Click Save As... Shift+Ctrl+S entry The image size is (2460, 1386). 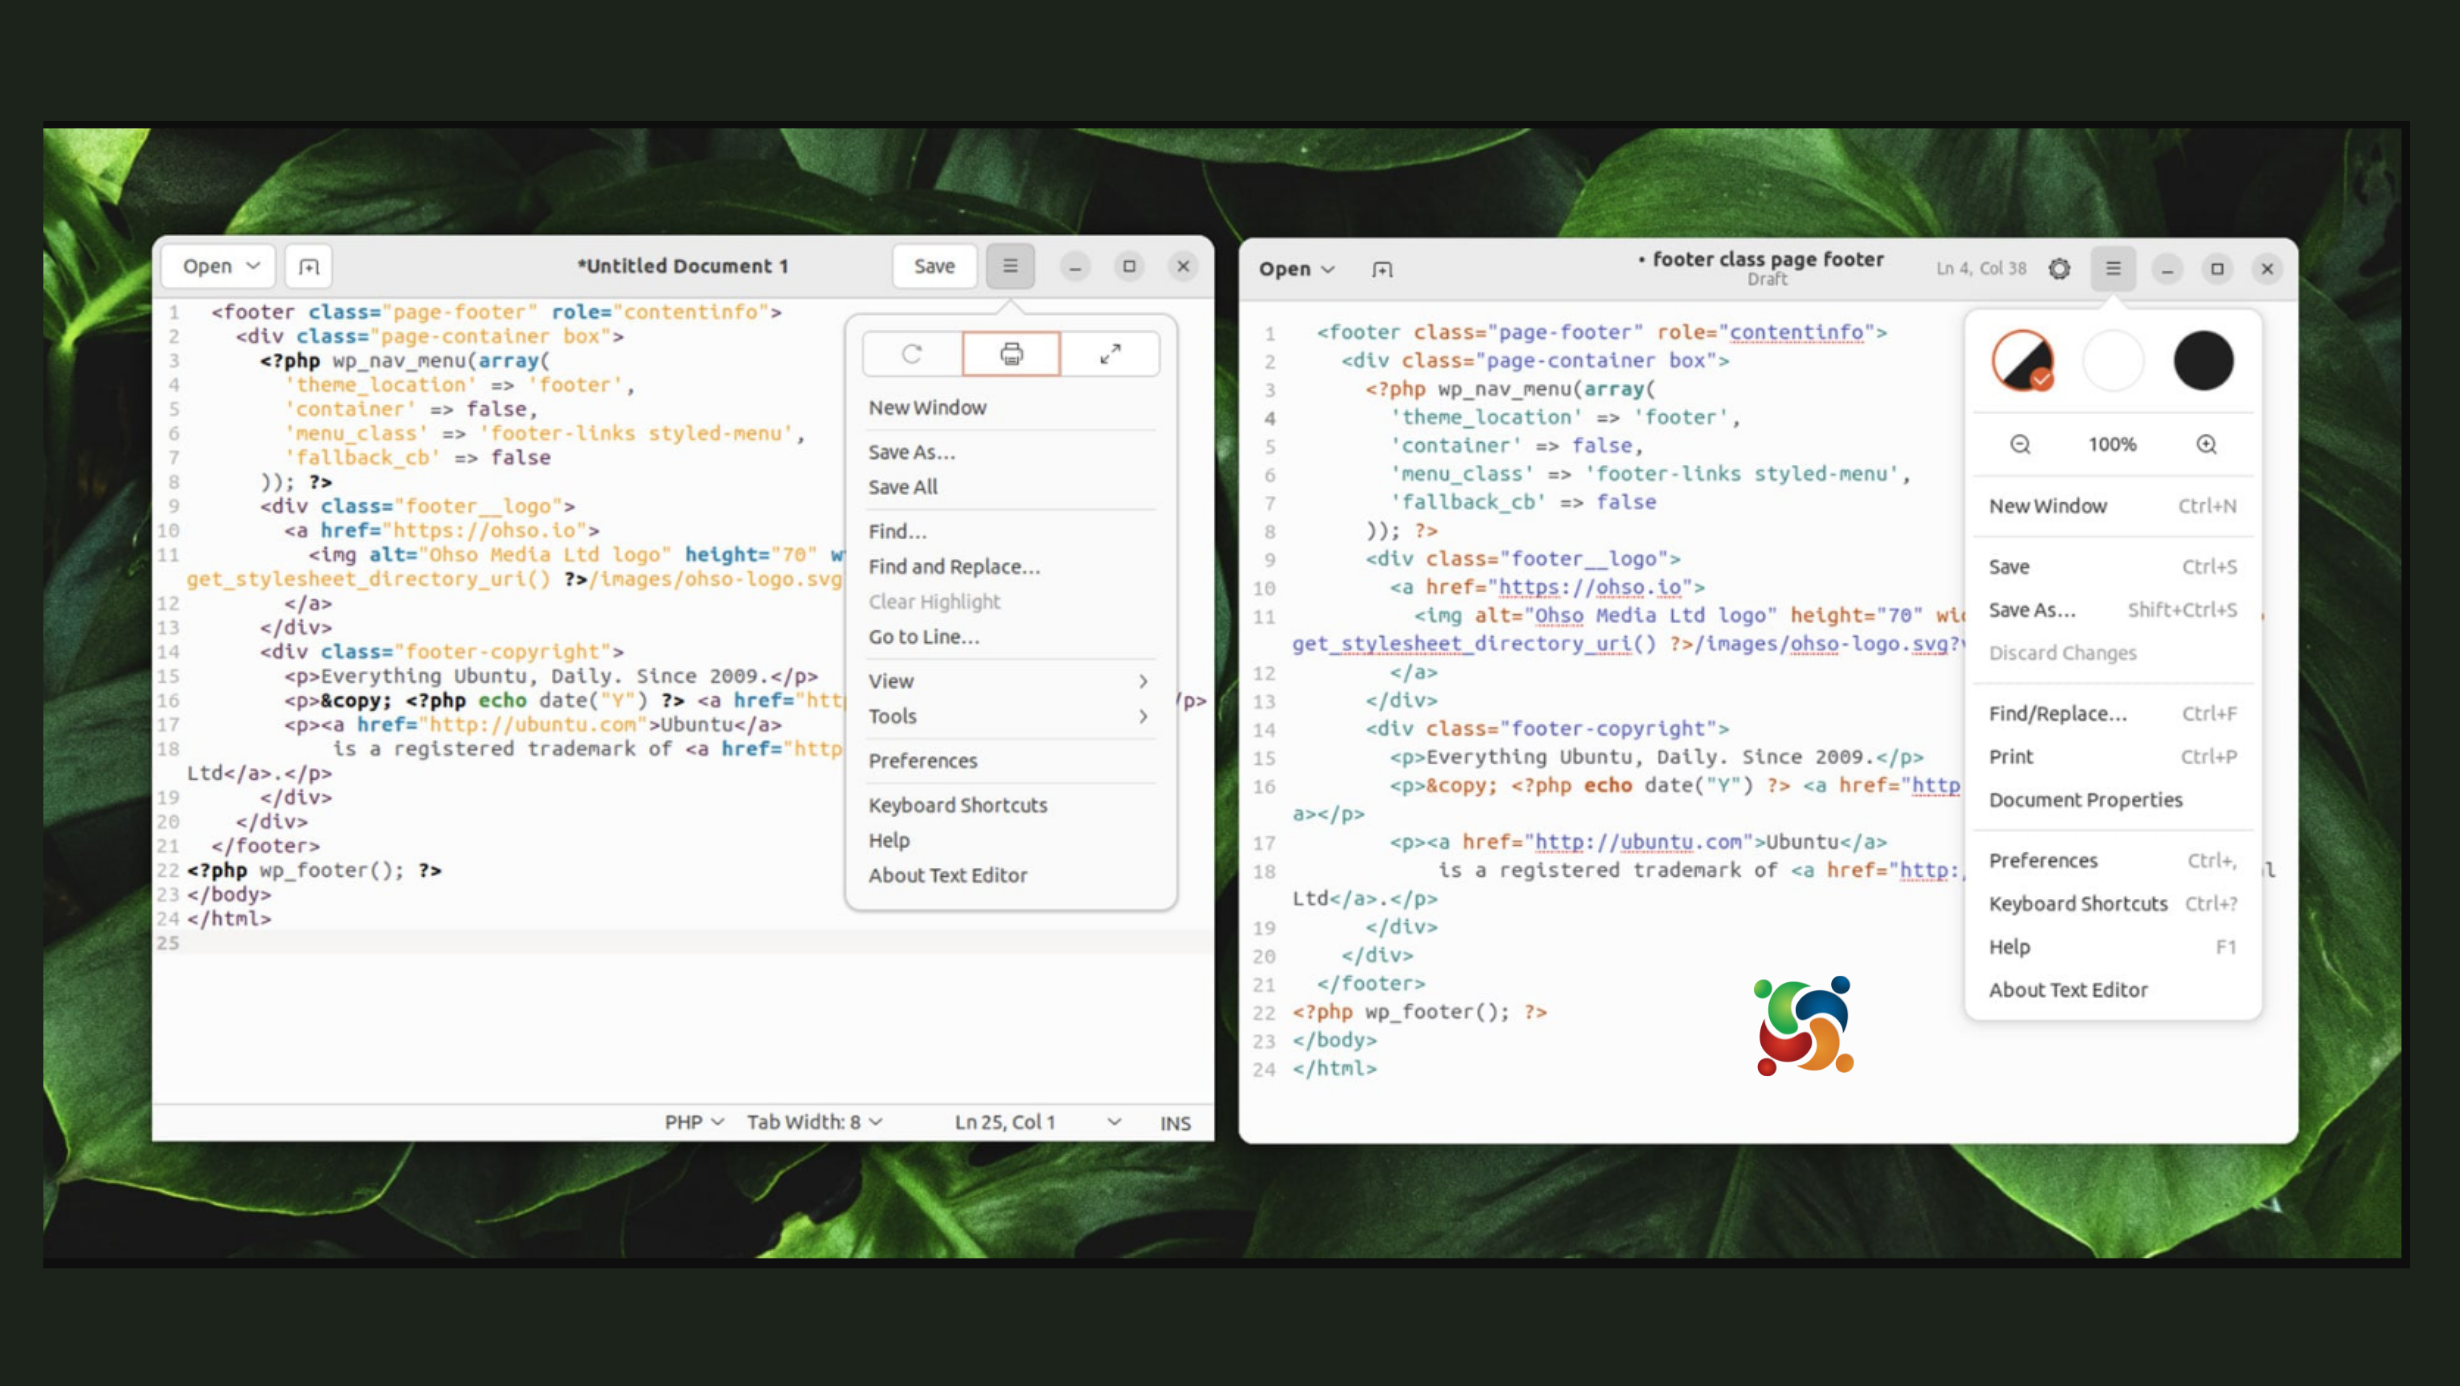2112,610
